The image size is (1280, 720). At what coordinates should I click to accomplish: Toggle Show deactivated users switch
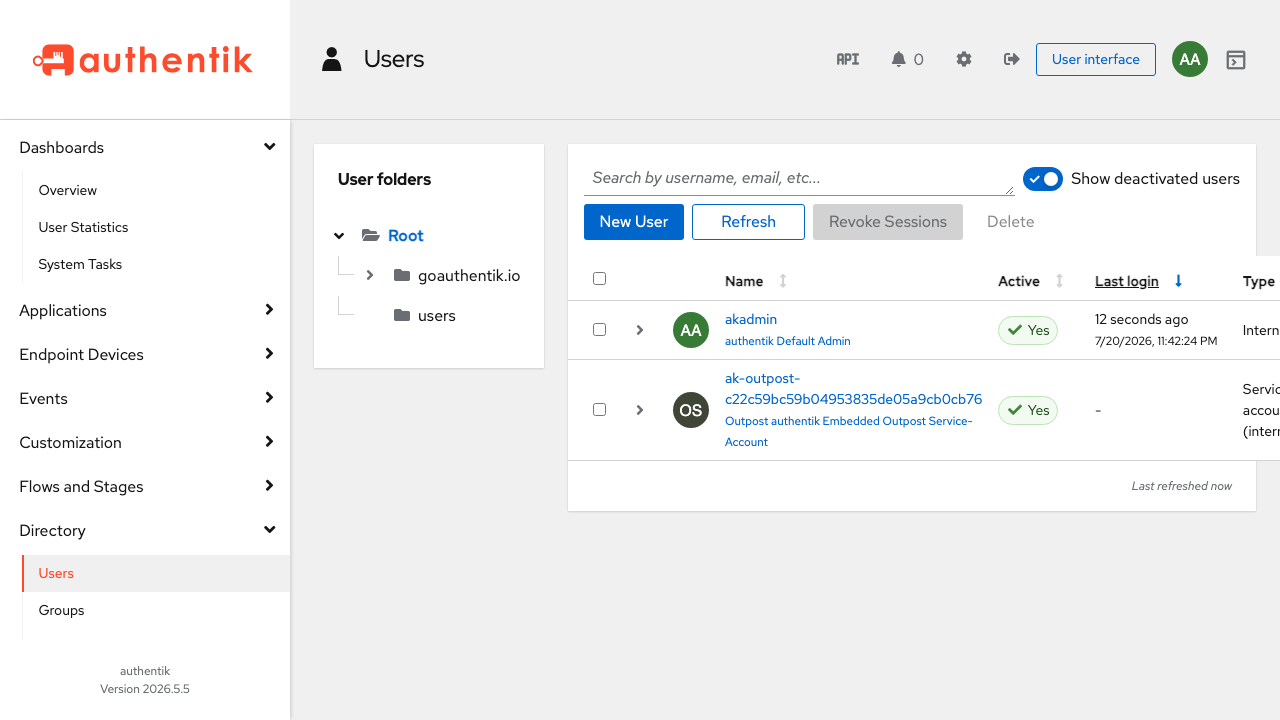pos(1043,179)
